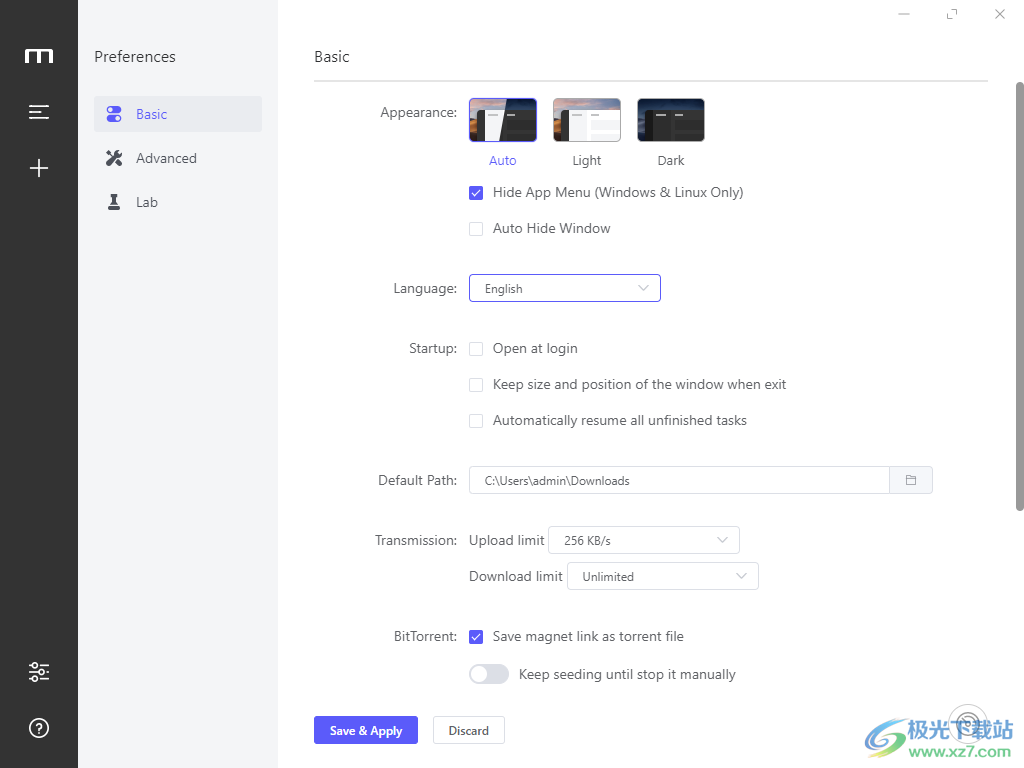1024x768 pixels.
Task: Expand the Download limit dropdown
Action: click(x=662, y=576)
